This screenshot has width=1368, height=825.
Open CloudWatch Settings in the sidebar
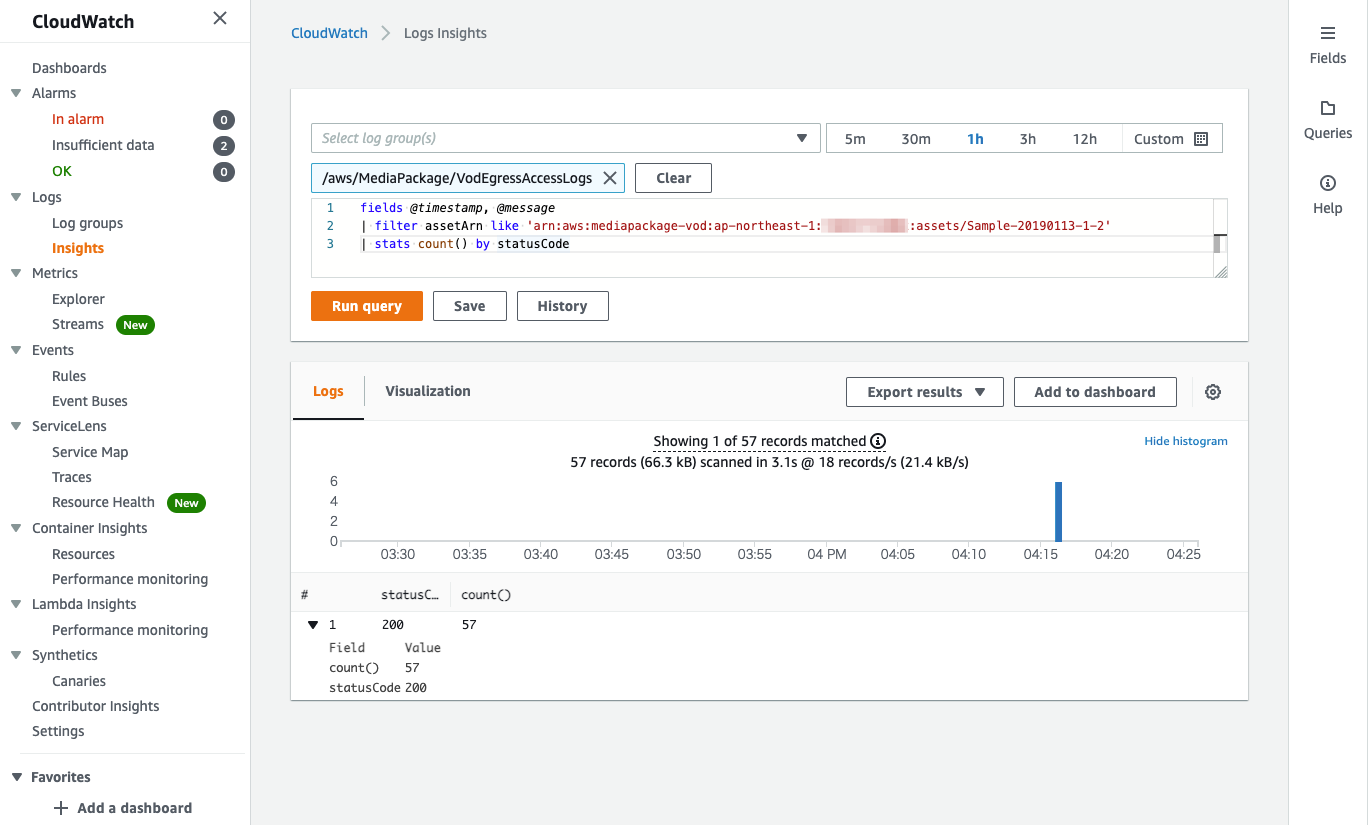pyautogui.click(x=58, y=731)
